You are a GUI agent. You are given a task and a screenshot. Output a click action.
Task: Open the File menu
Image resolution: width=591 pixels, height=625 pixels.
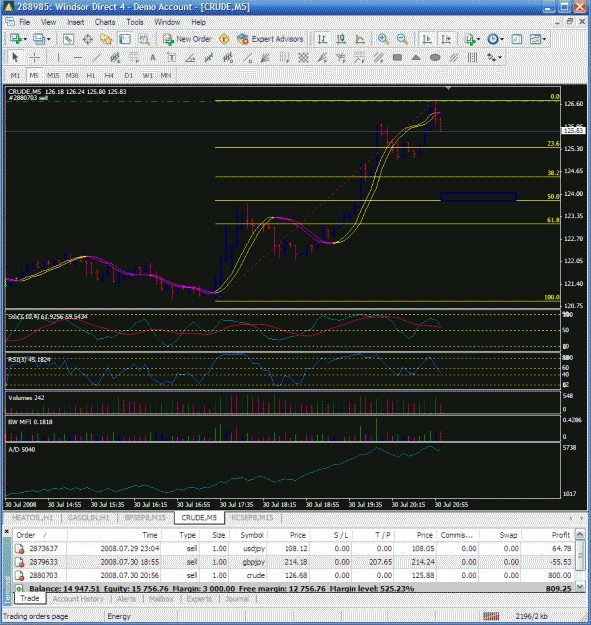click(24, 22)
